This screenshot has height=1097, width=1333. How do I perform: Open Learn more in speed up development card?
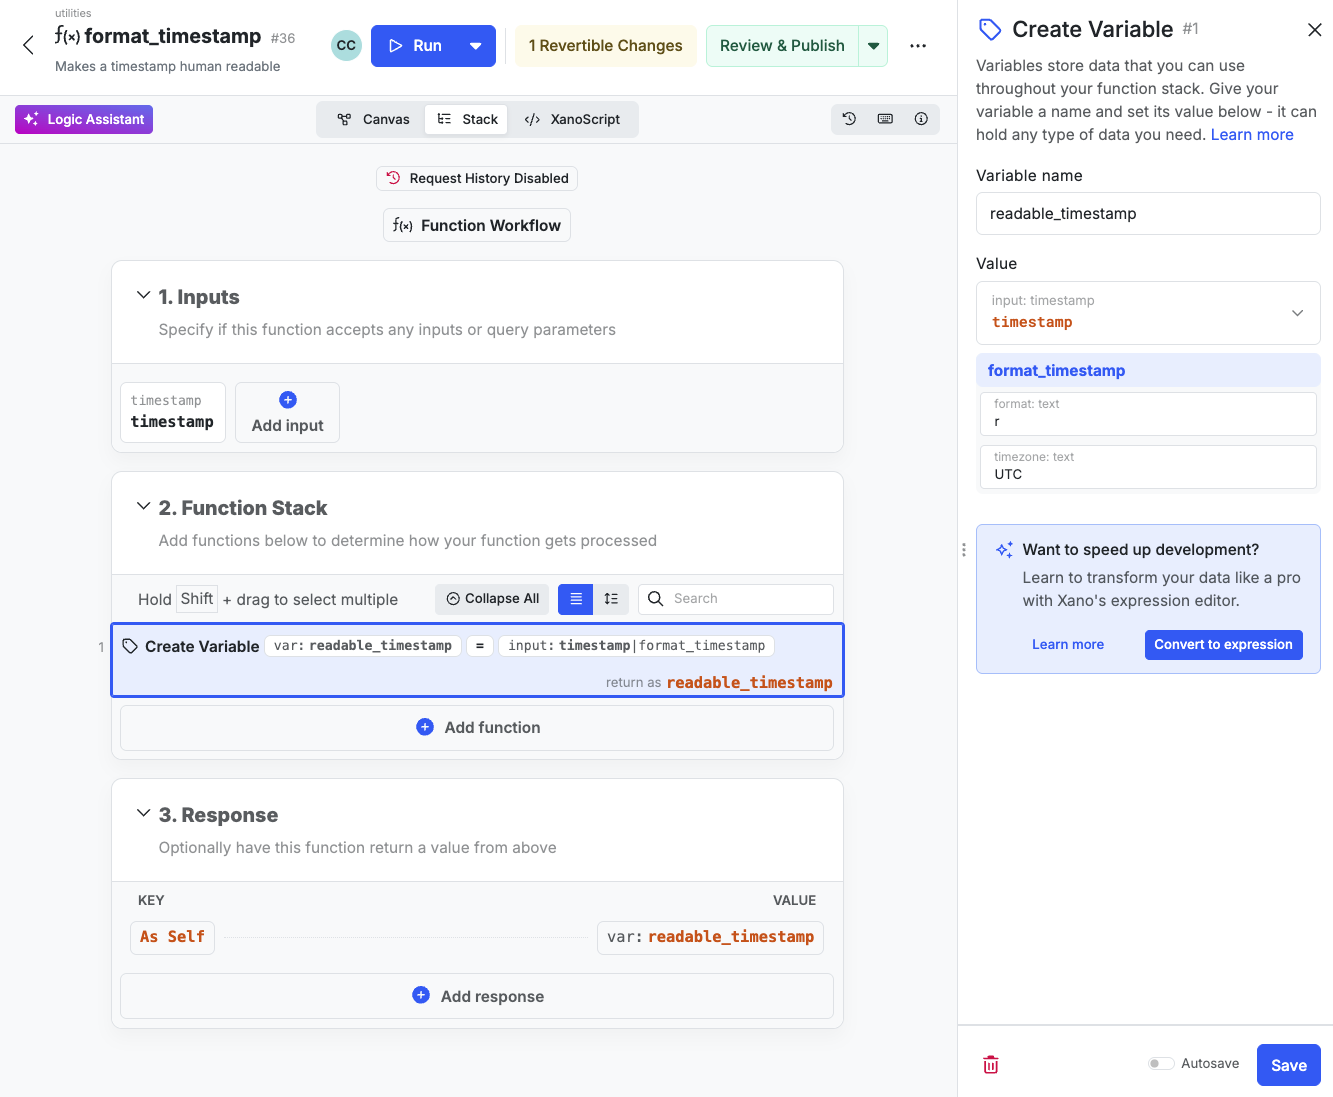(x=1068, y=645)
